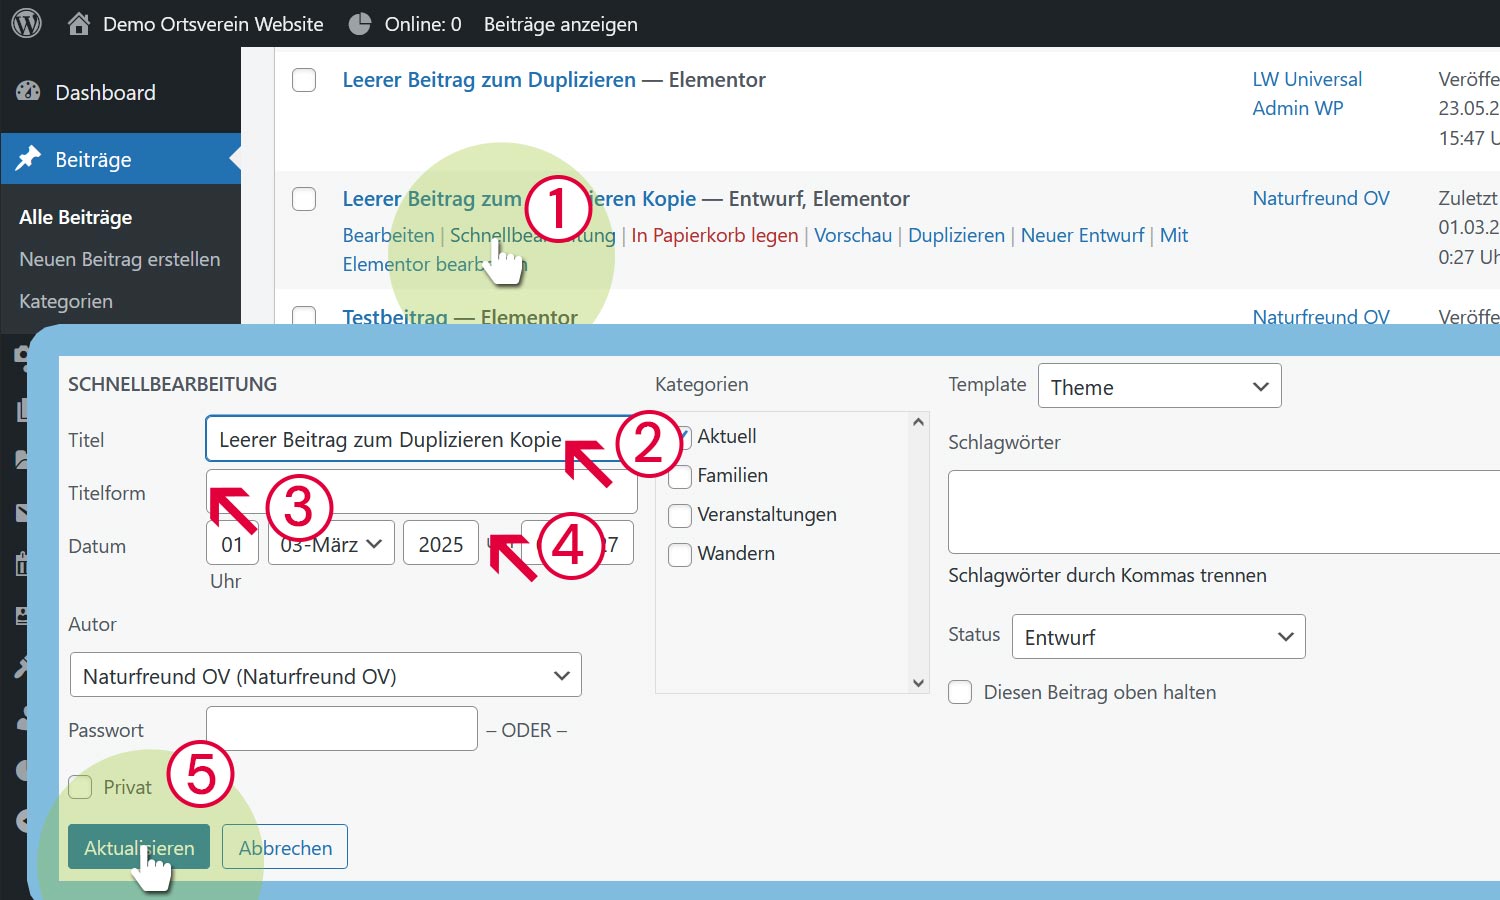
Task: Click into the Schlagwörter text area
Action: click(x=1220, y=512)
